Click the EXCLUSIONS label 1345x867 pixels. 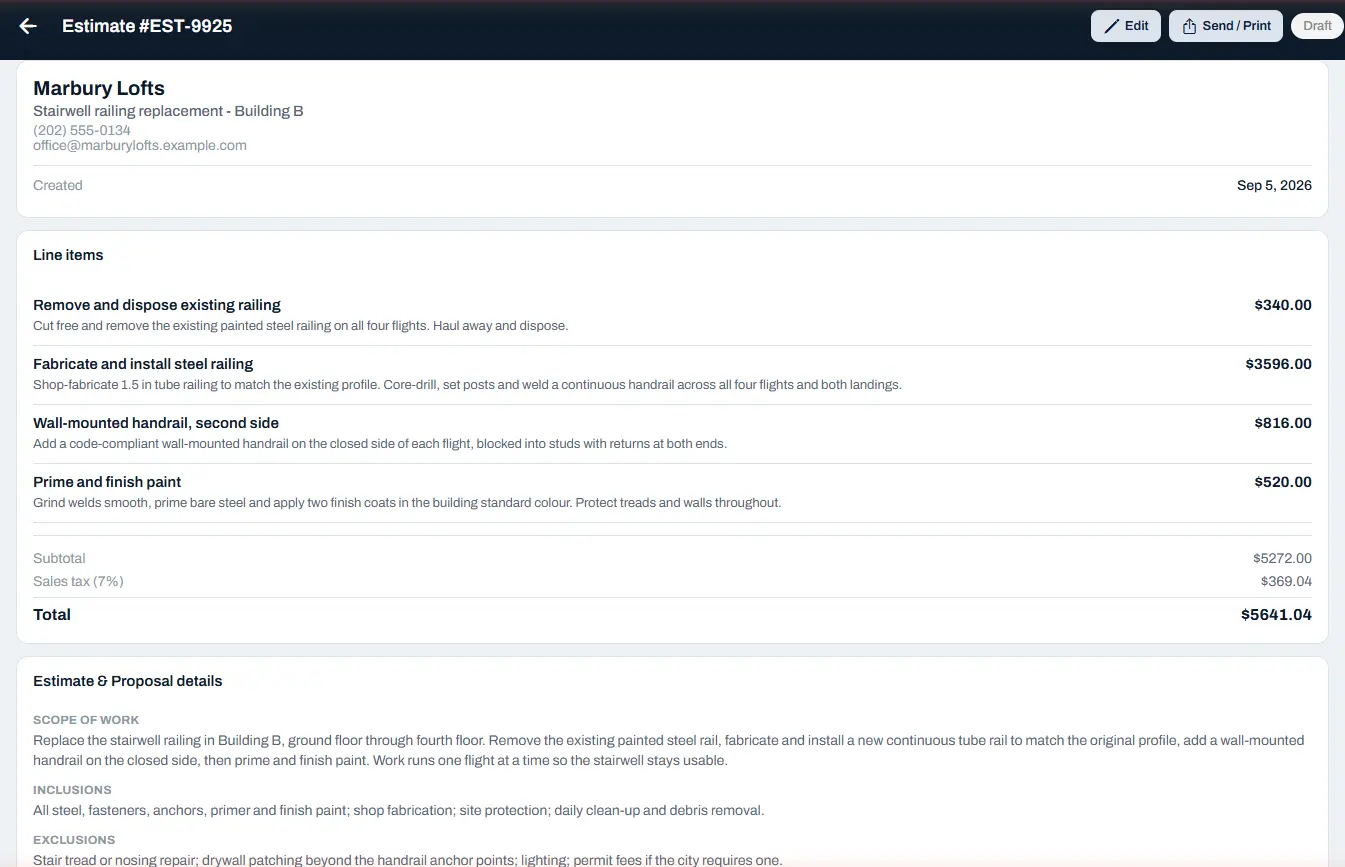[x=74, y=840]
